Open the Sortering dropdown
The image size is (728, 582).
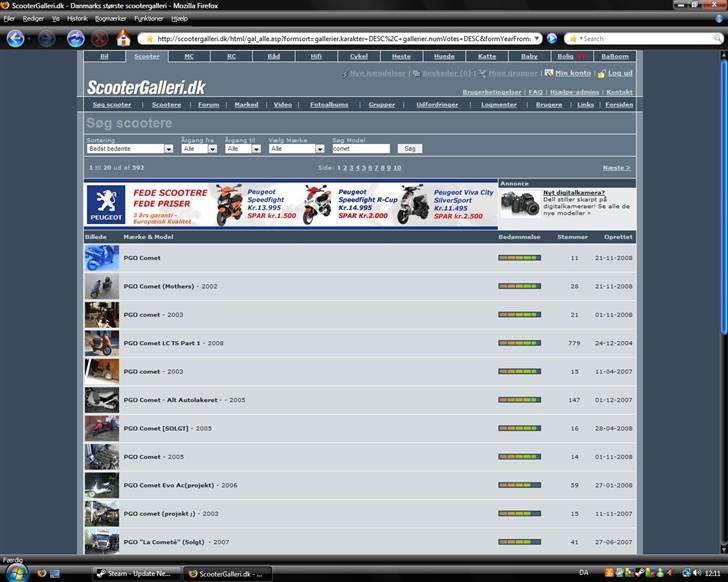(x=130, y=148)
